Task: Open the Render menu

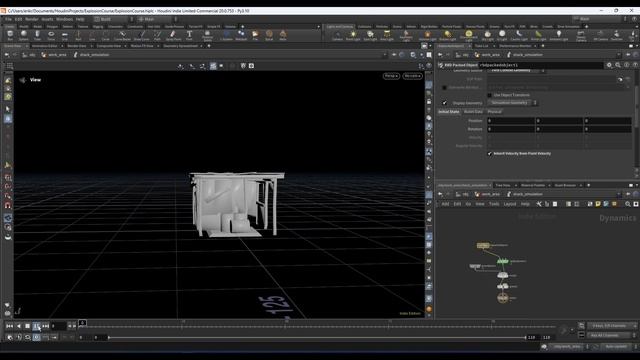Action: point(31,19)
